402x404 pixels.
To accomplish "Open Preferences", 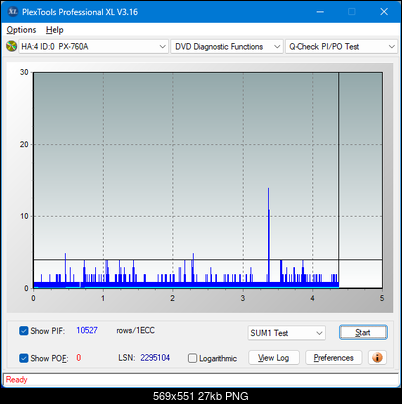I will pyautogui.click(x=333, y=358).
